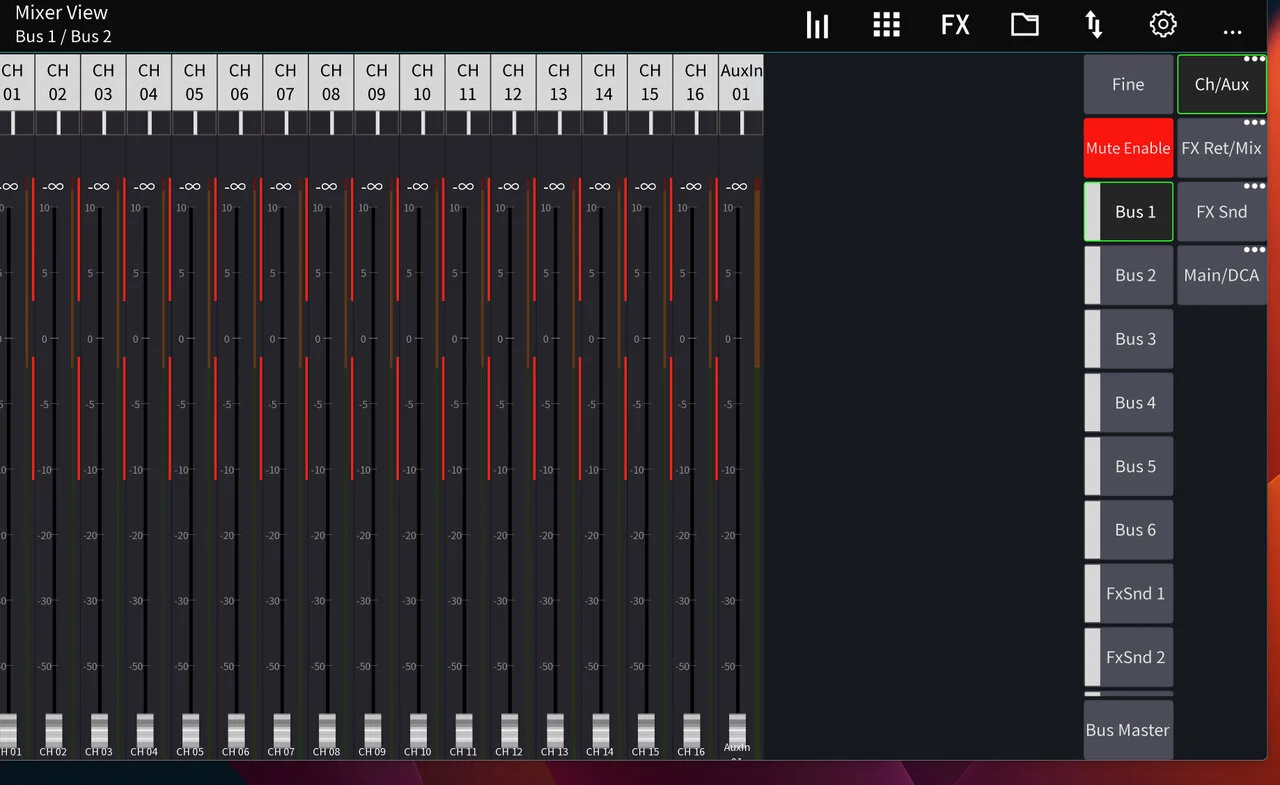Open the grid view icon

886,25
